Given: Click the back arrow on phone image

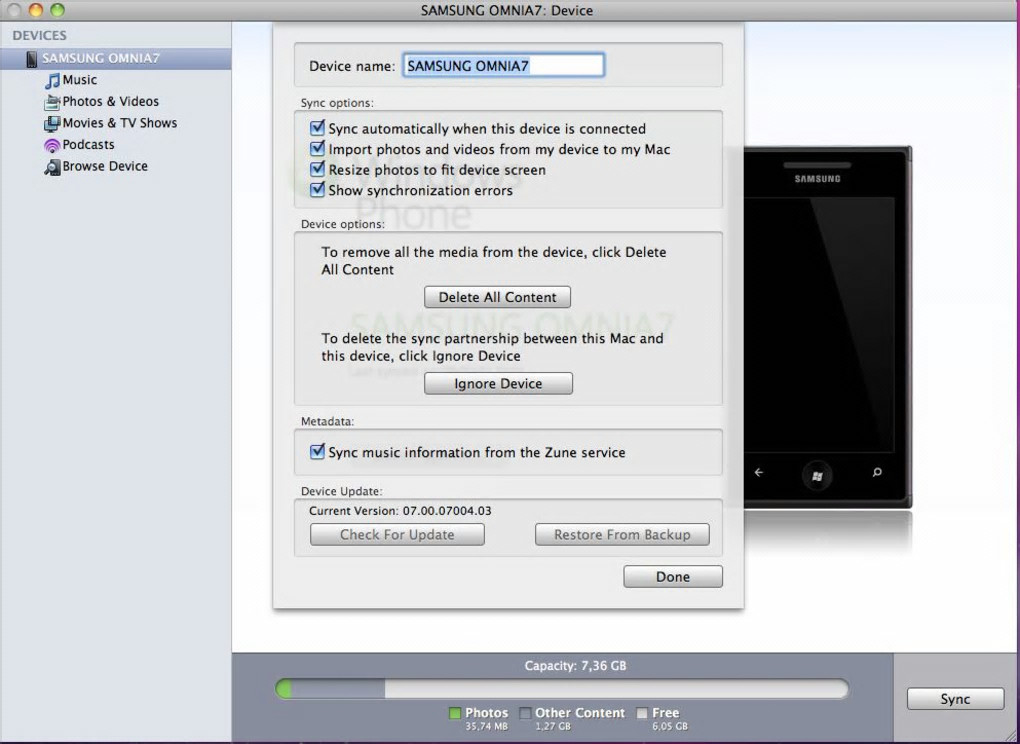Looking at the screenshot, I should (758, 473).
